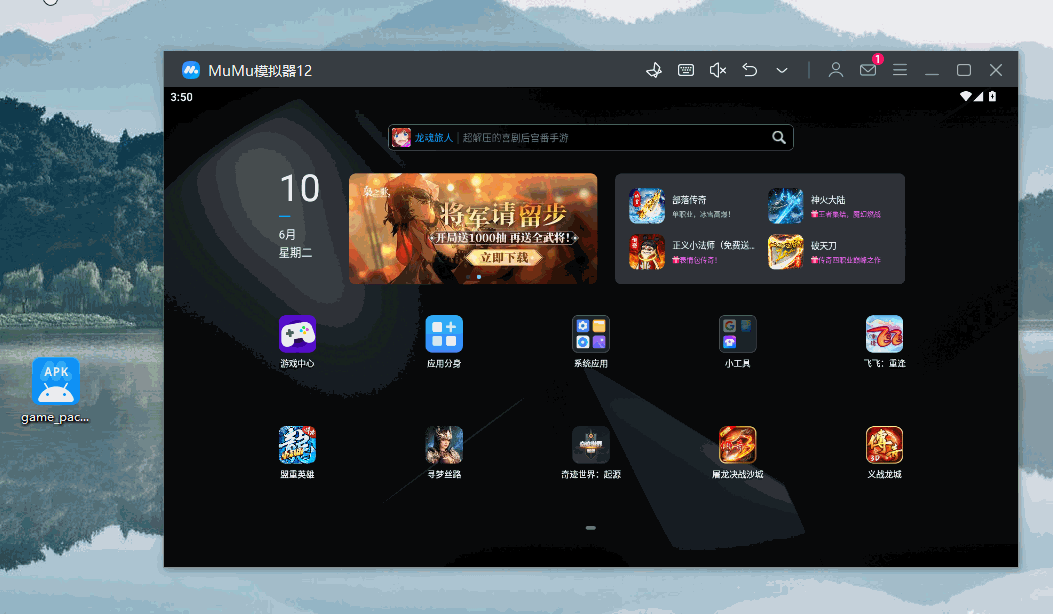Toggle the muted speaker sound icon

tap(718, 70)
